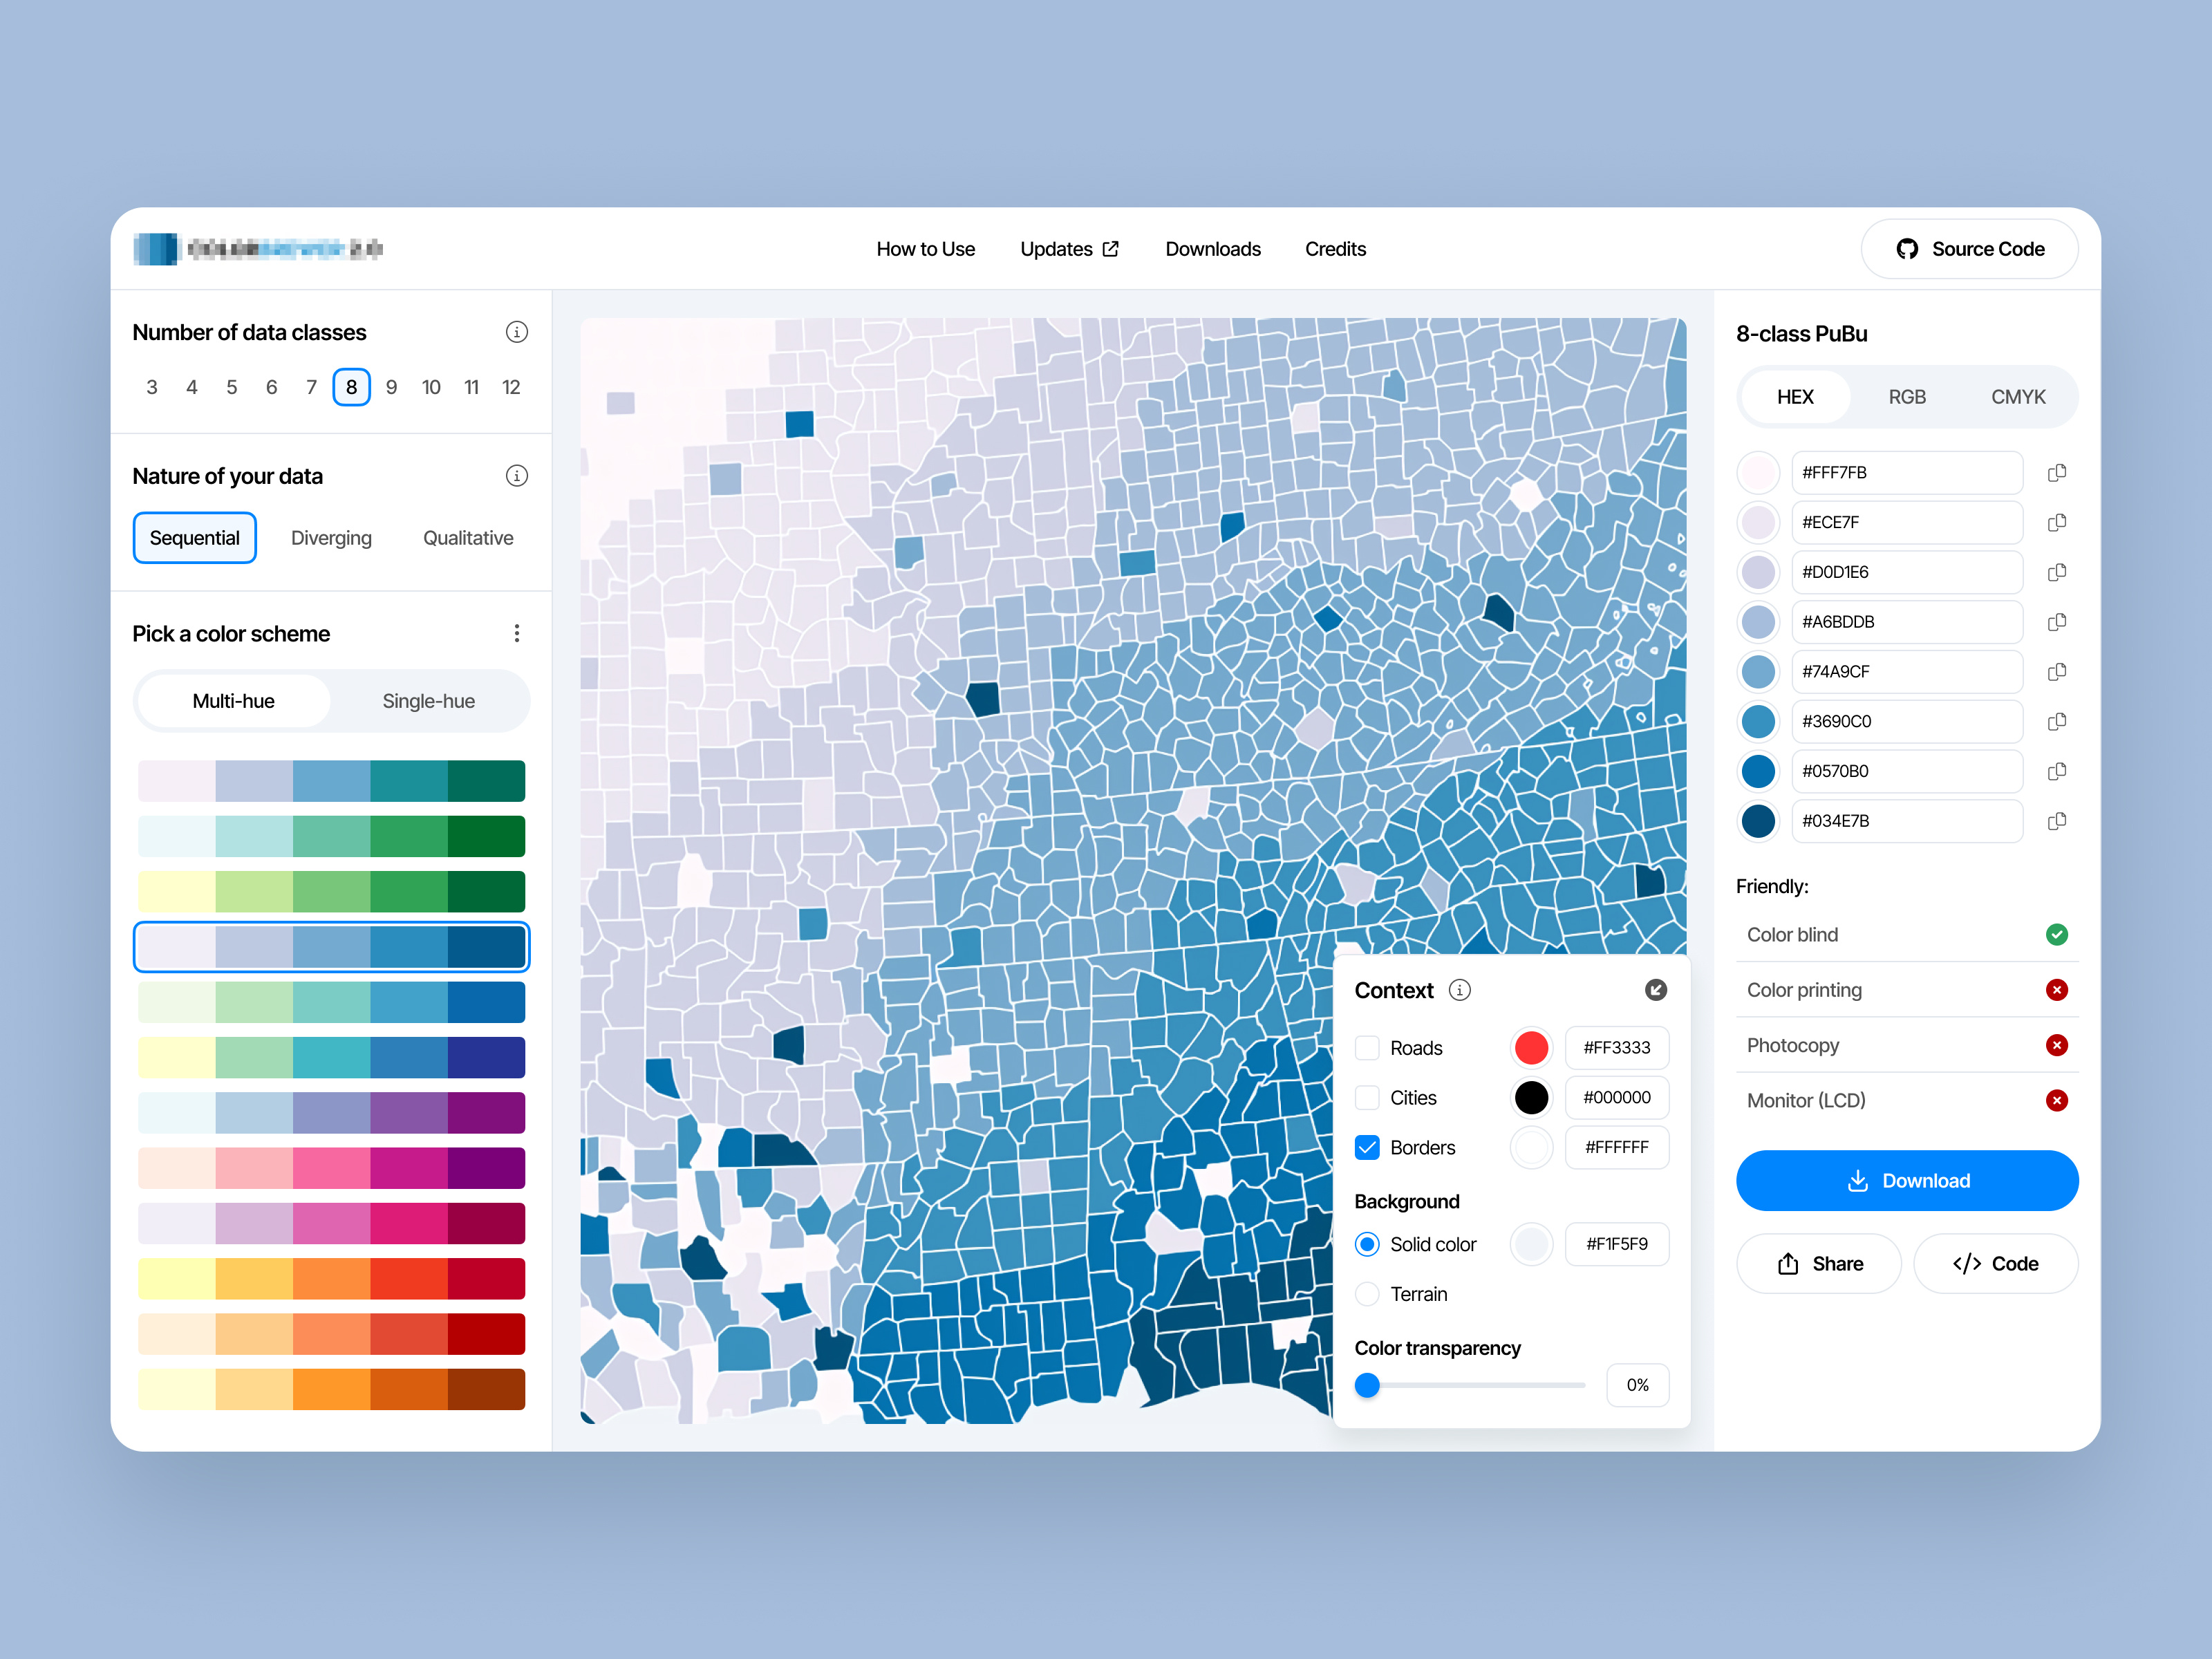This screenshot has width=2212, height=1659.
Task: Copy the hex value #FFF7FB
Action: point(2057,472)
